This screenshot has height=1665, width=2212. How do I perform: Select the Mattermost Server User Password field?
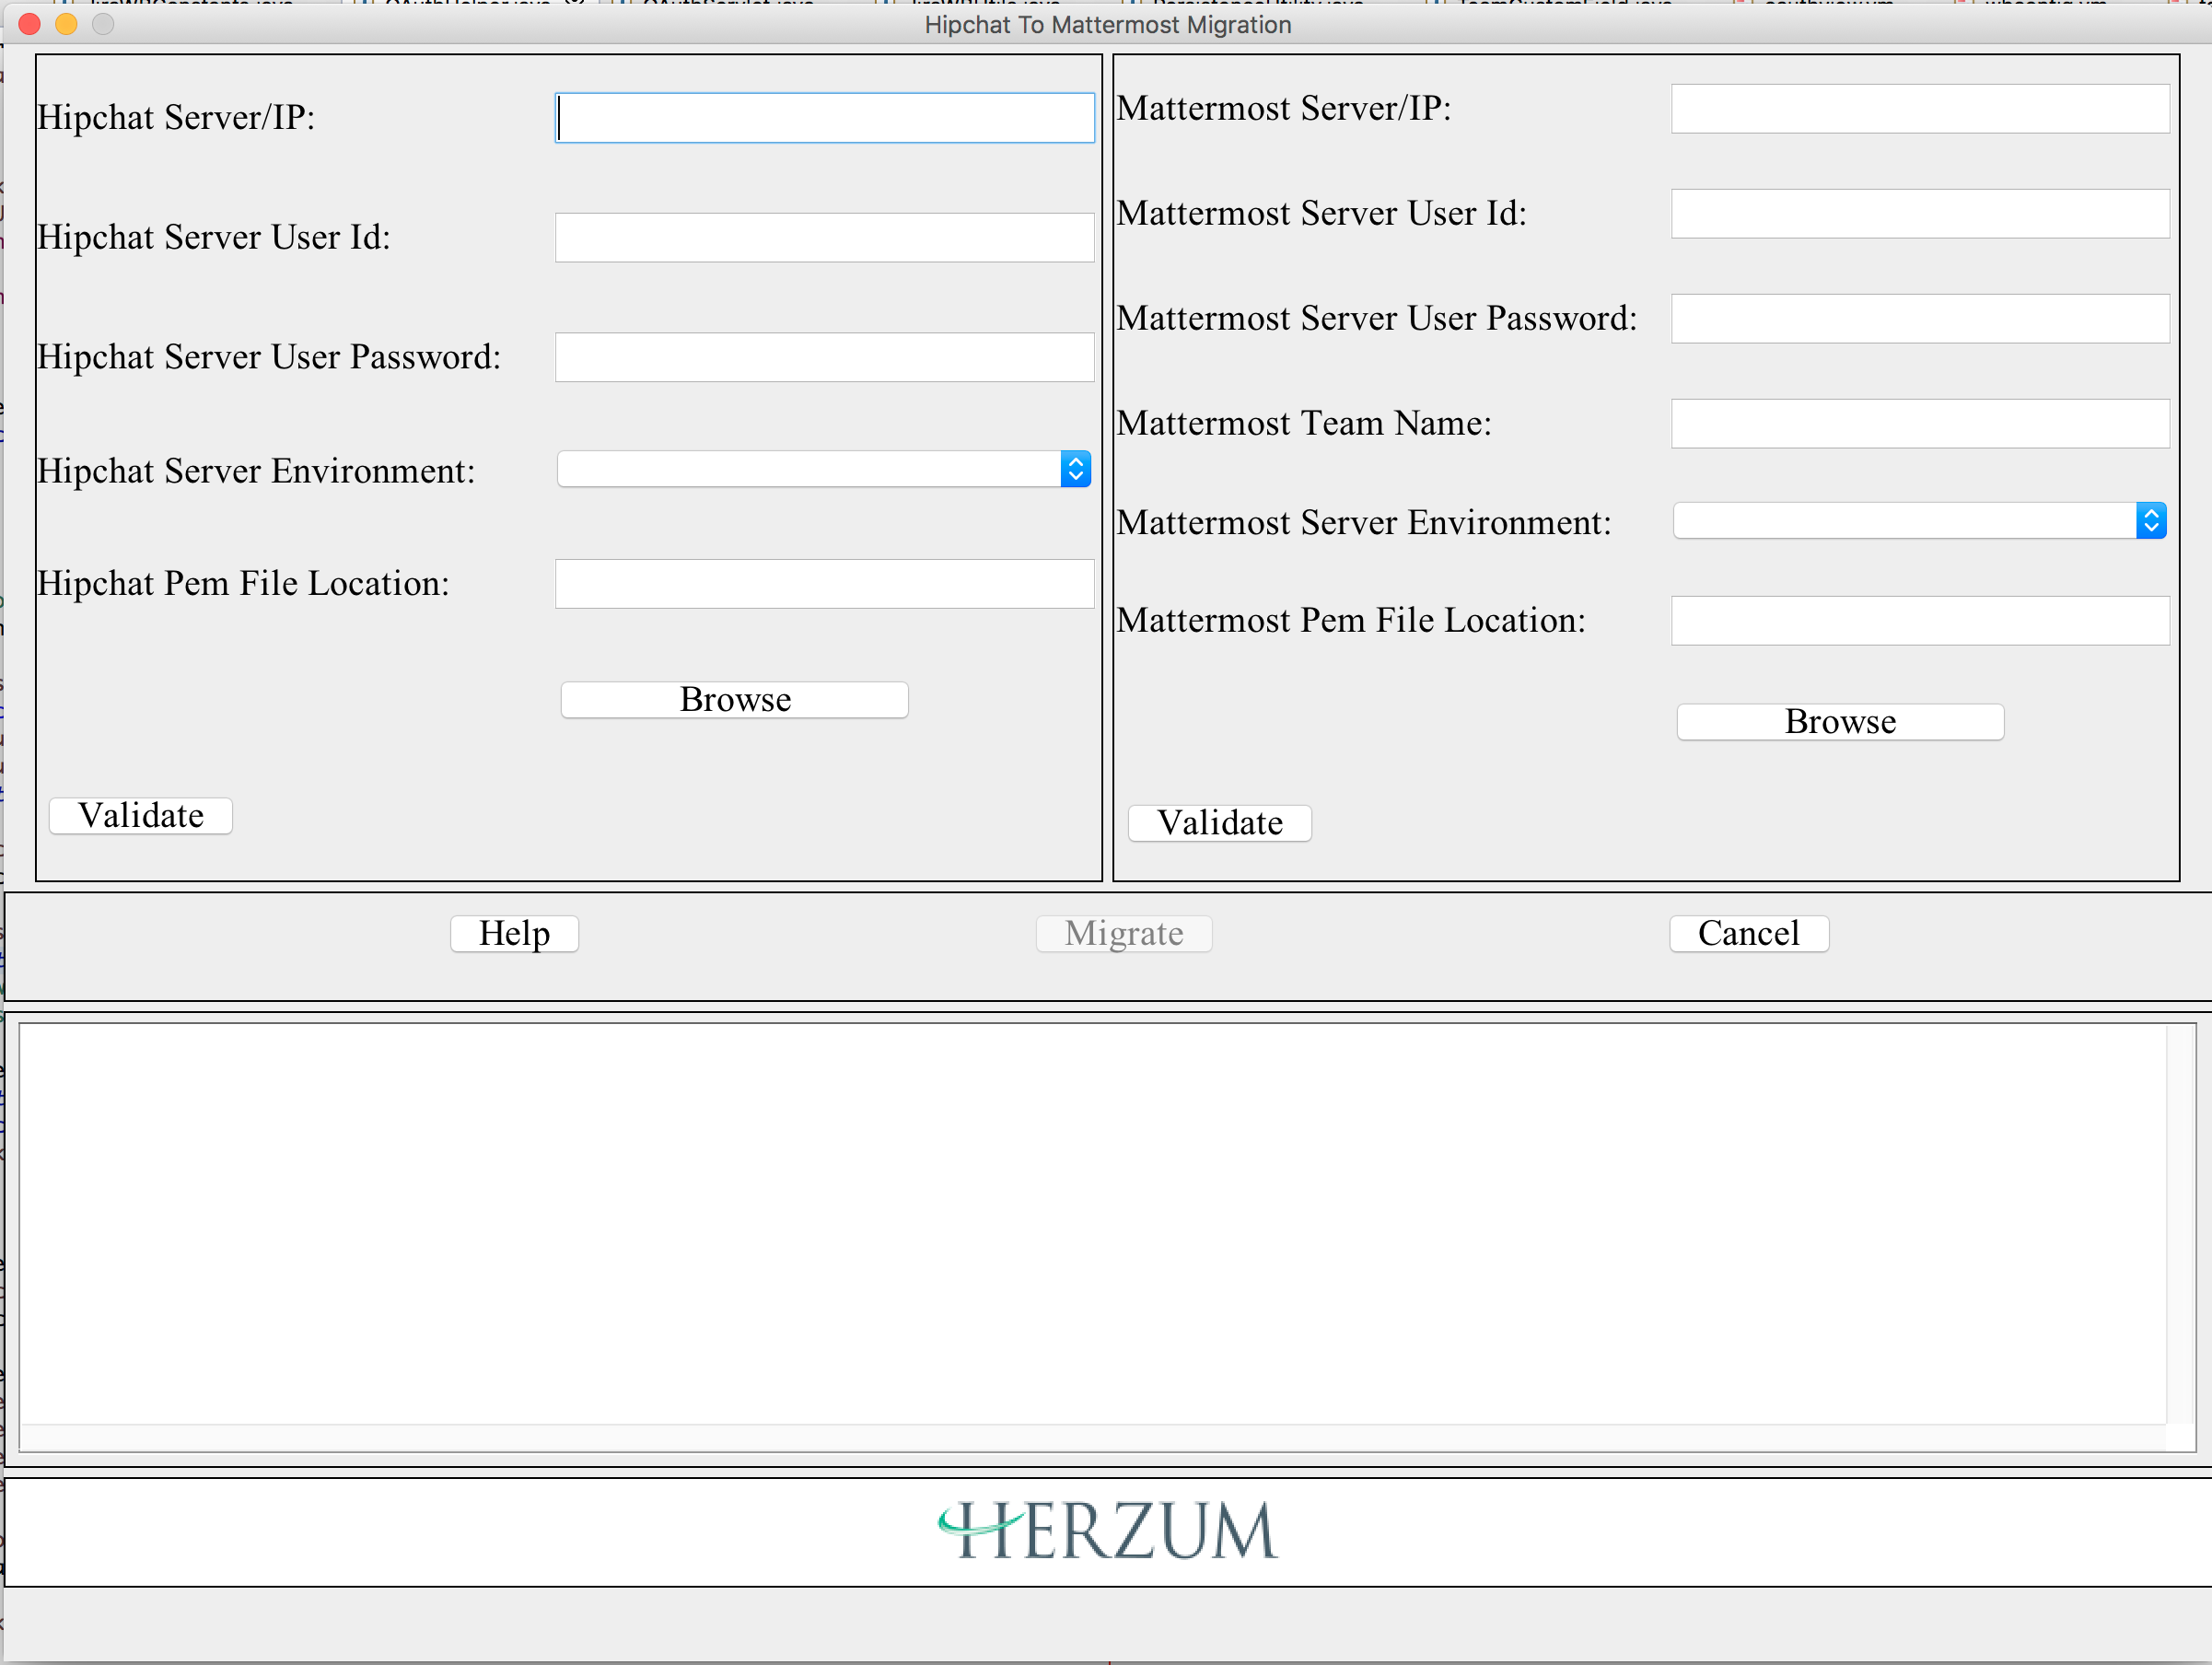pos(1920,319)
